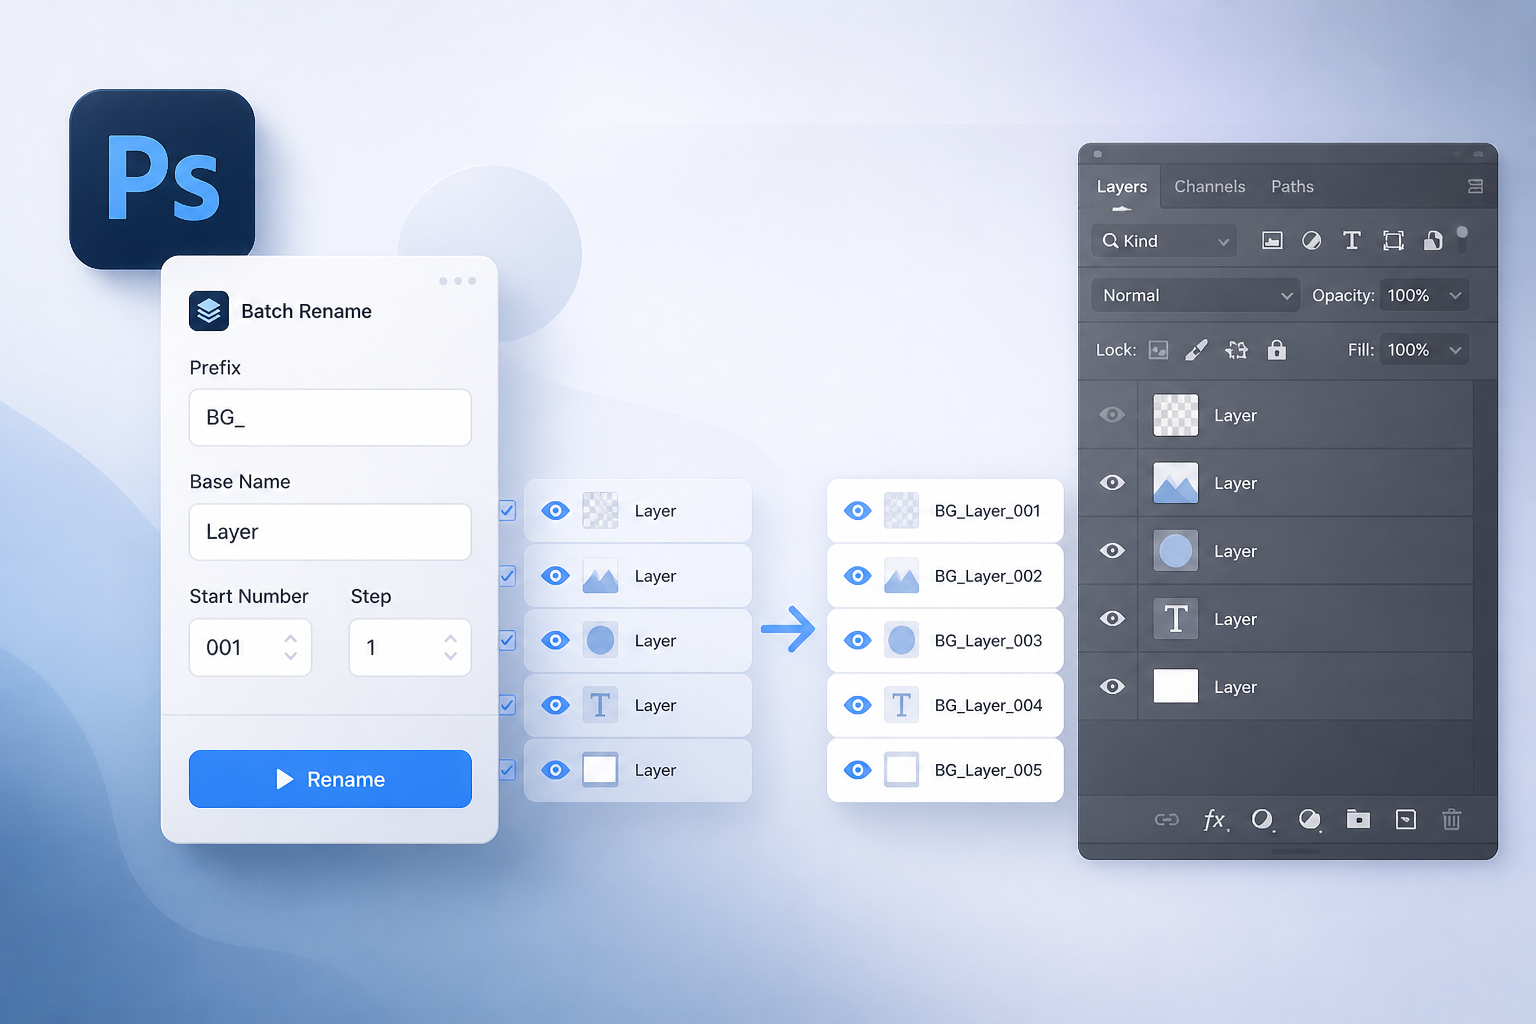Filter layers by shape layer icon
Viewport: 1536px width, 1024px height.
click(1393, 240)
